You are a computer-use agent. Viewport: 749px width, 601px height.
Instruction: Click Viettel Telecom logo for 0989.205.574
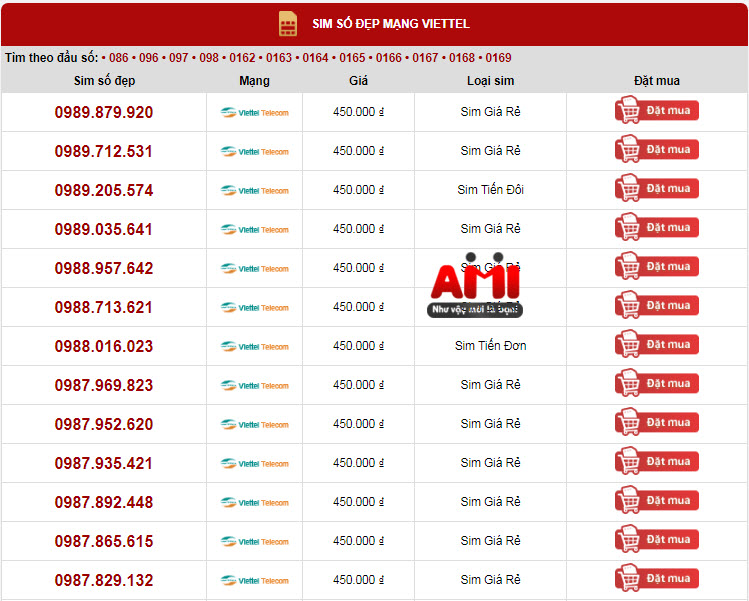tap(255, 191)
